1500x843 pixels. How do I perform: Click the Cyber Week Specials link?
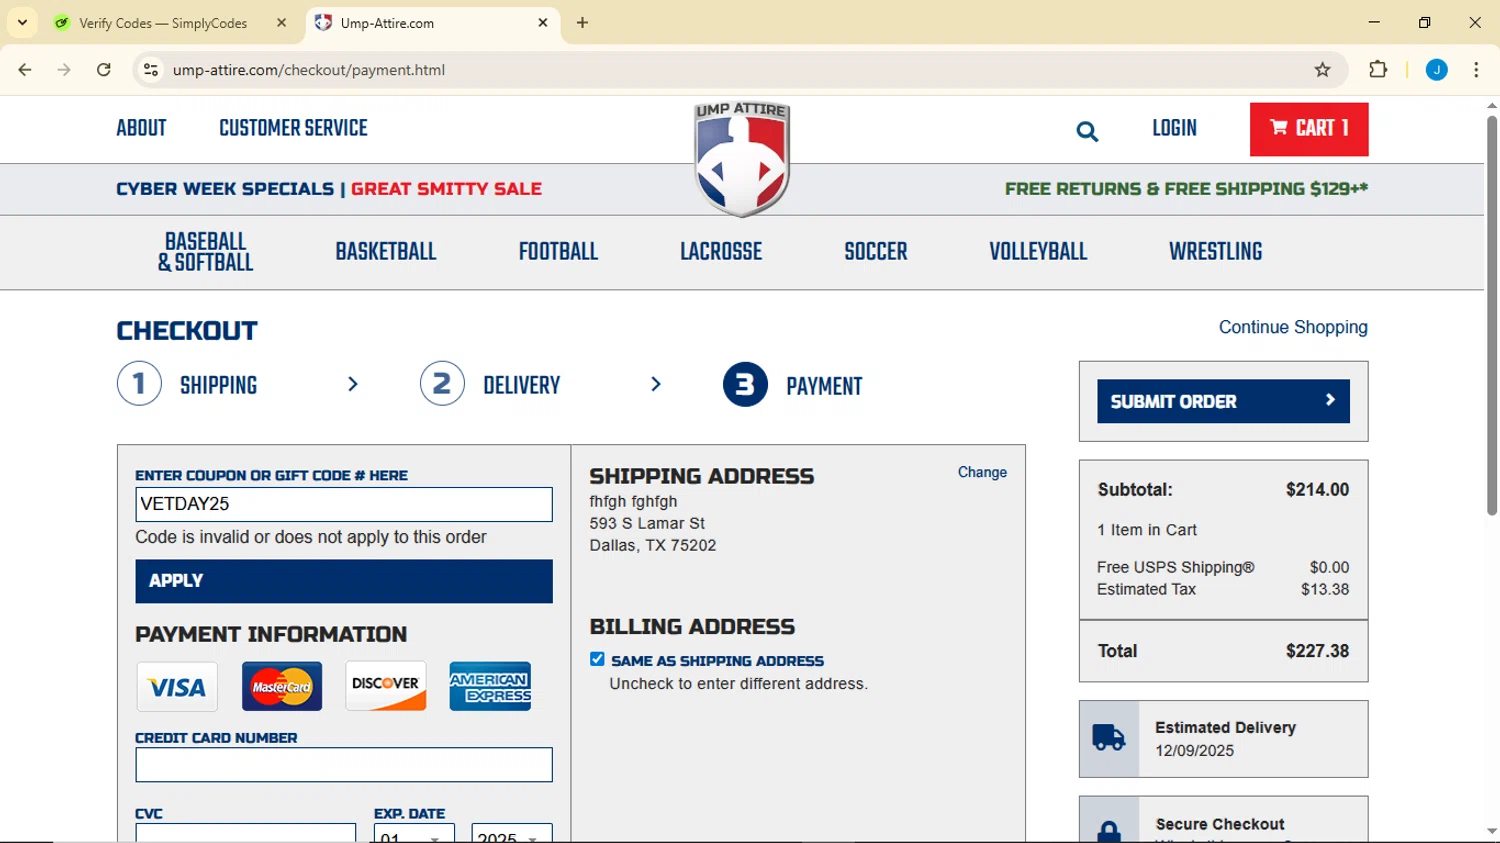coord(225,189)
